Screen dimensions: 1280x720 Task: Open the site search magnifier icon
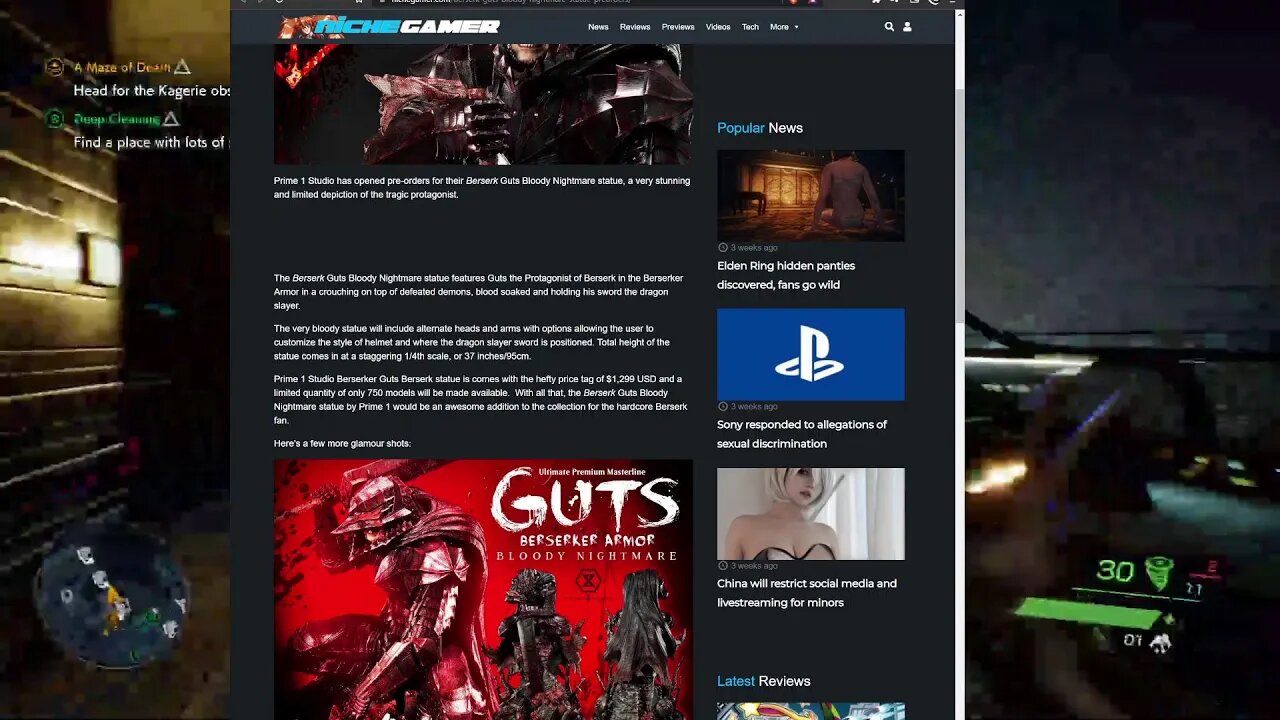pyautogui.click(x=889, y=27)
